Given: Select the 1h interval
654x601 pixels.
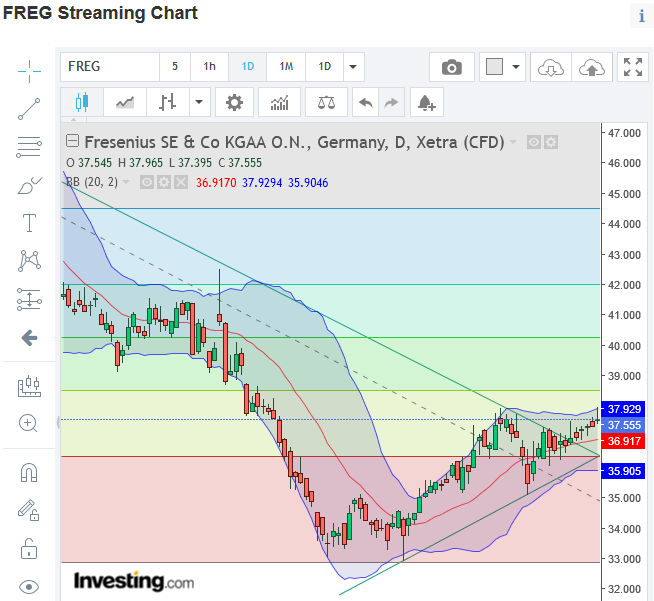Looking at the screenshot, I should pos(209,67).
